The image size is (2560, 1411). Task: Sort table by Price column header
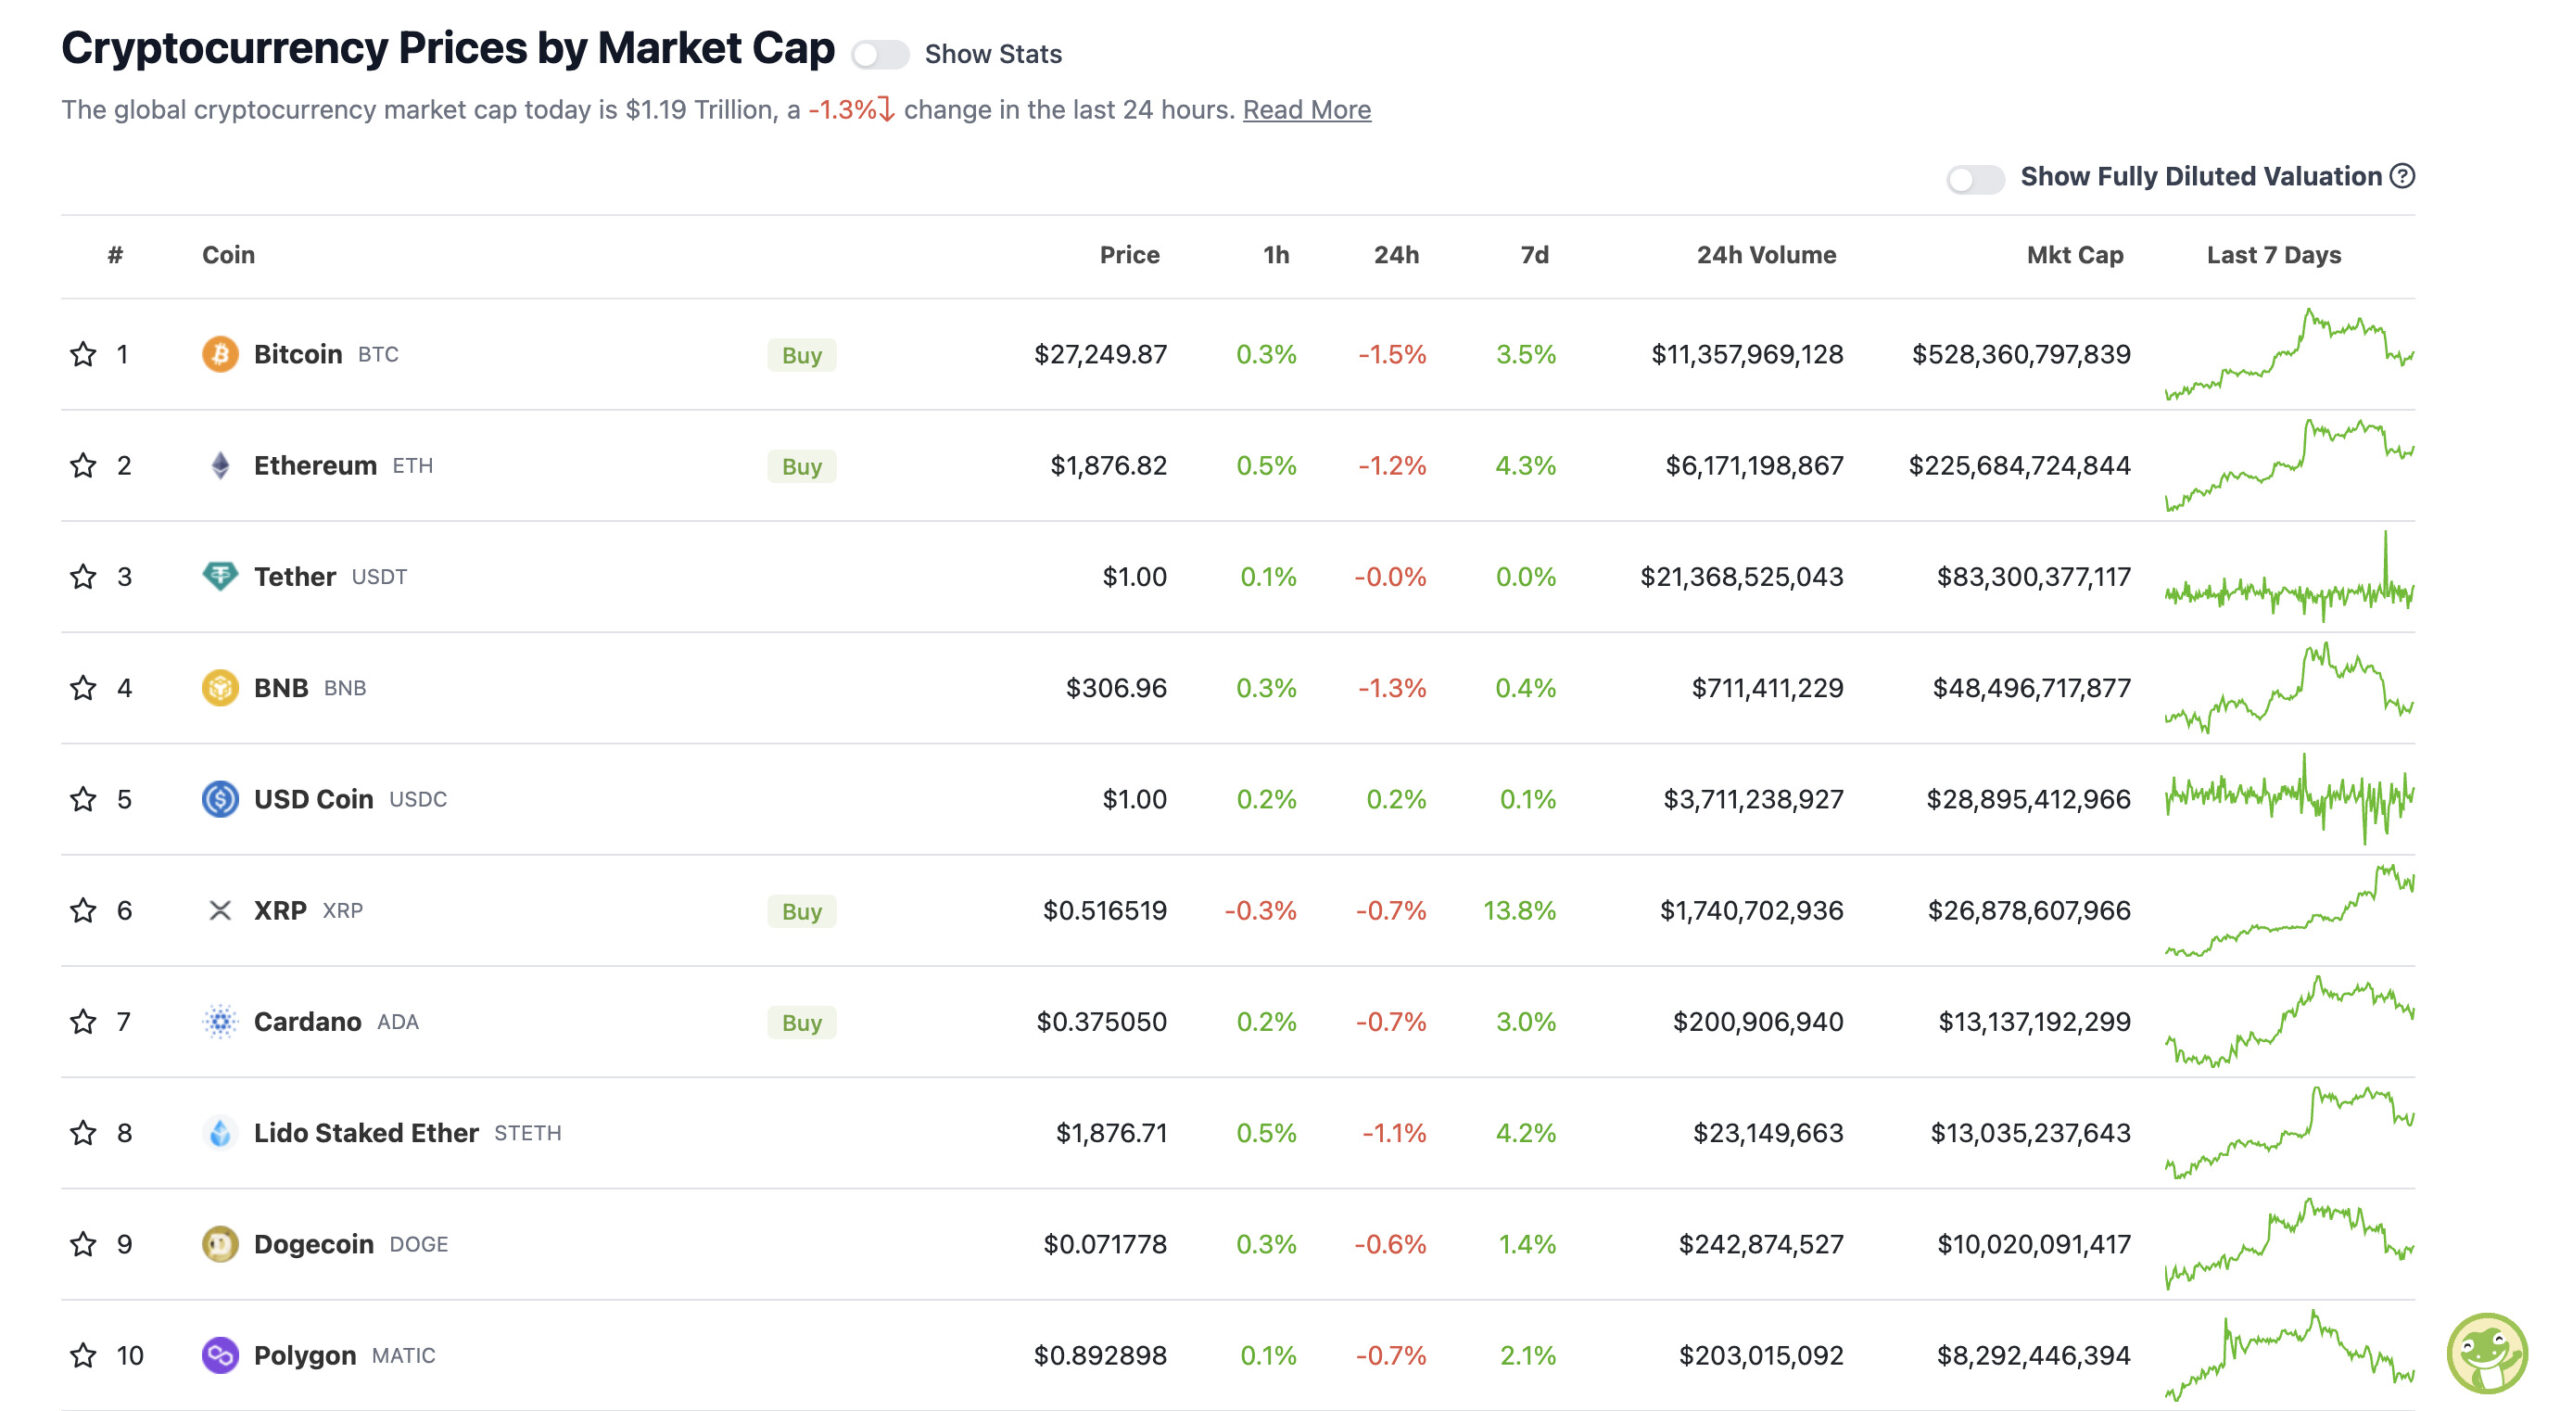[x=1129, y=255]
